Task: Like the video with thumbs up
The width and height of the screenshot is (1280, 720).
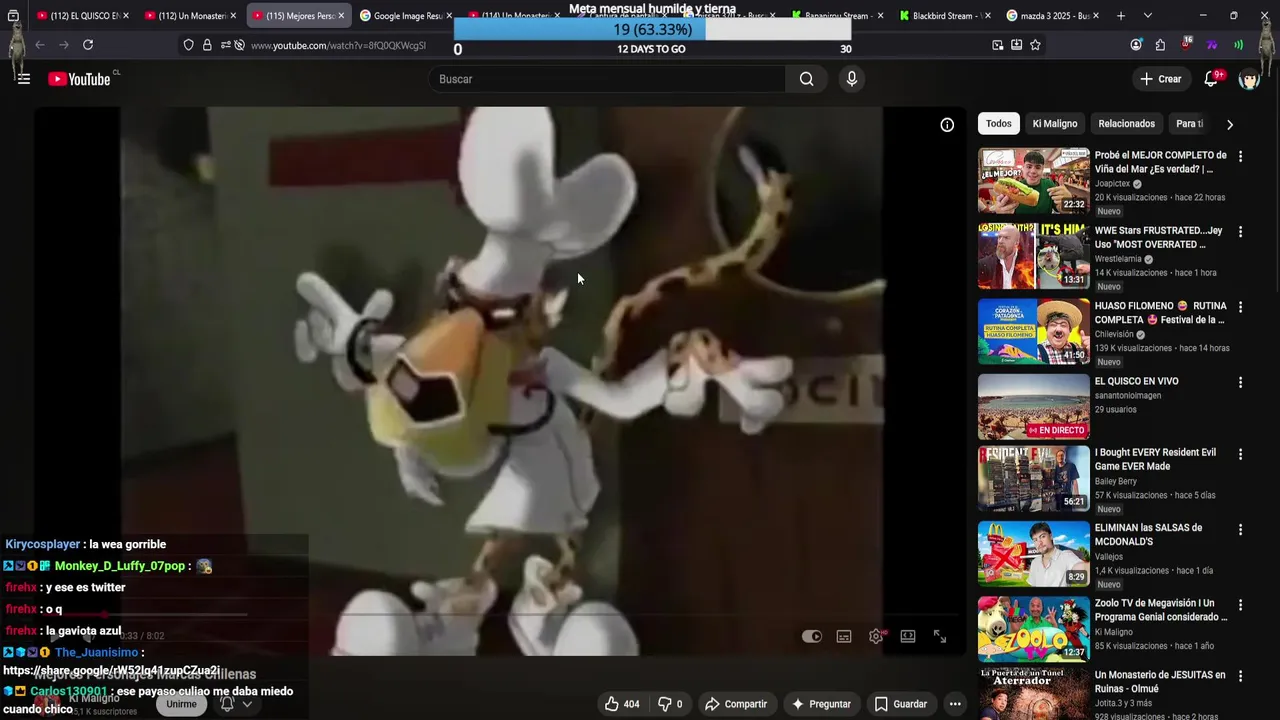Action: 622,704
